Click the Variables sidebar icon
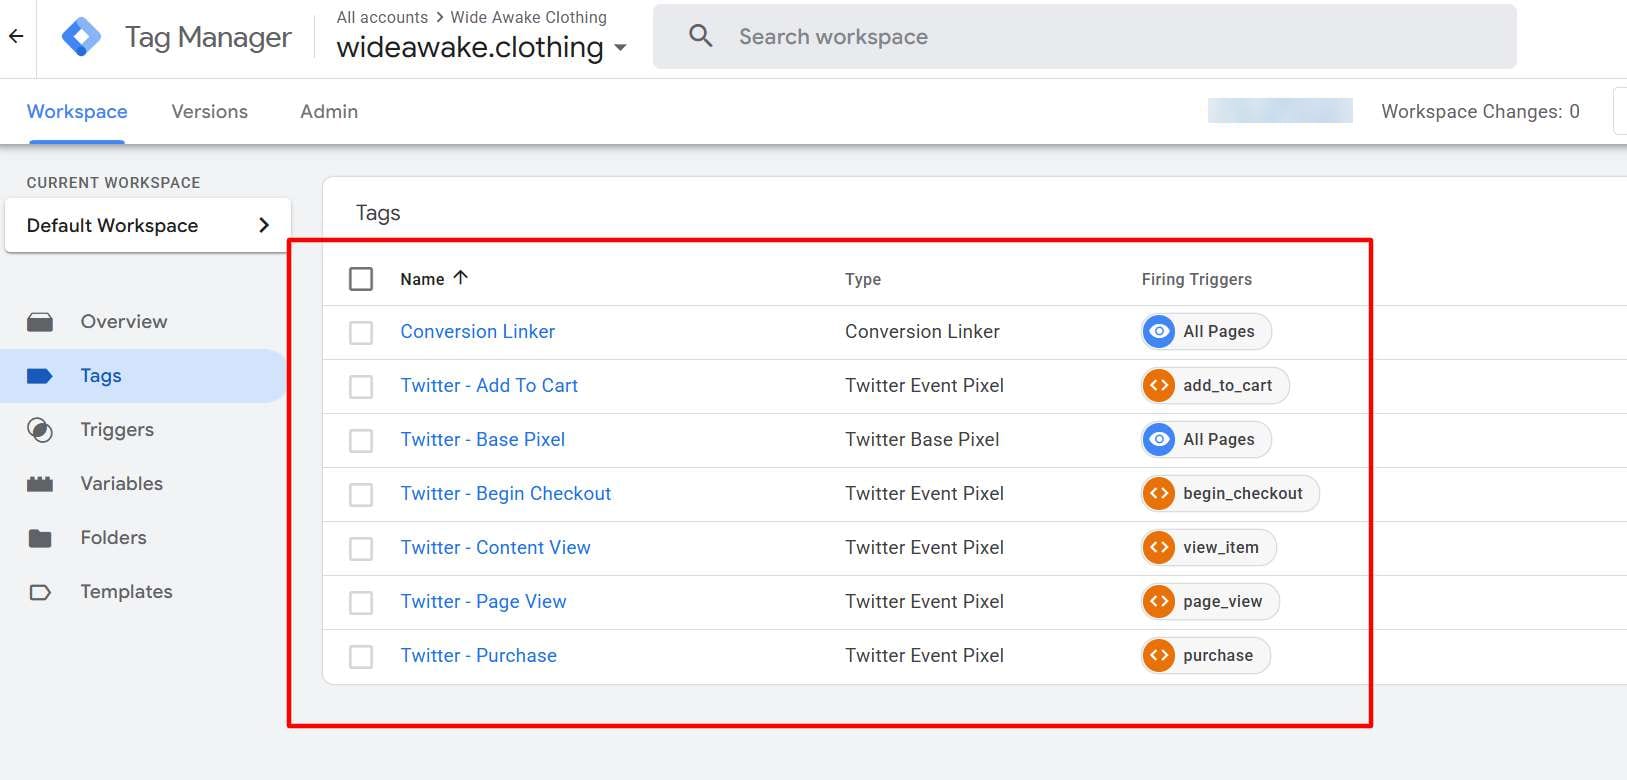Image resolution: width=1627 pixels, height=780 pixels. coord(40,484)
